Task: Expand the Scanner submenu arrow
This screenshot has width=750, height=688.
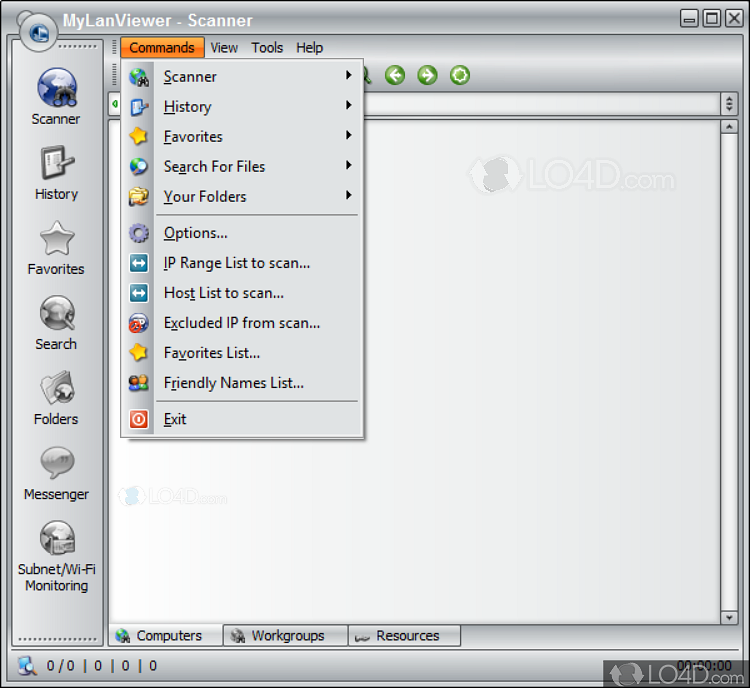Action: pos(349,75)
